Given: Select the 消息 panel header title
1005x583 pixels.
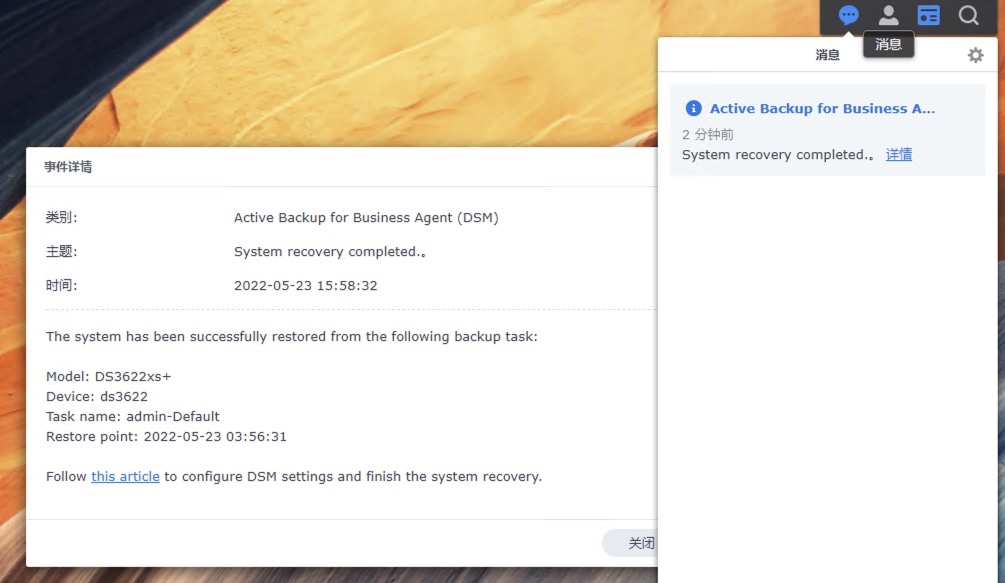Looking at the screenshot, I should click(827, 55).
